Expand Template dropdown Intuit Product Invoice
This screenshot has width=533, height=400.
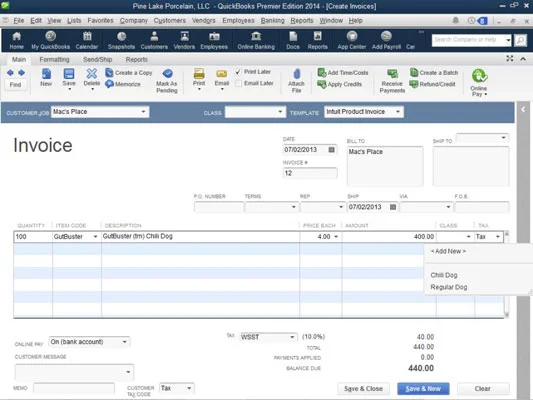point(398,111)
